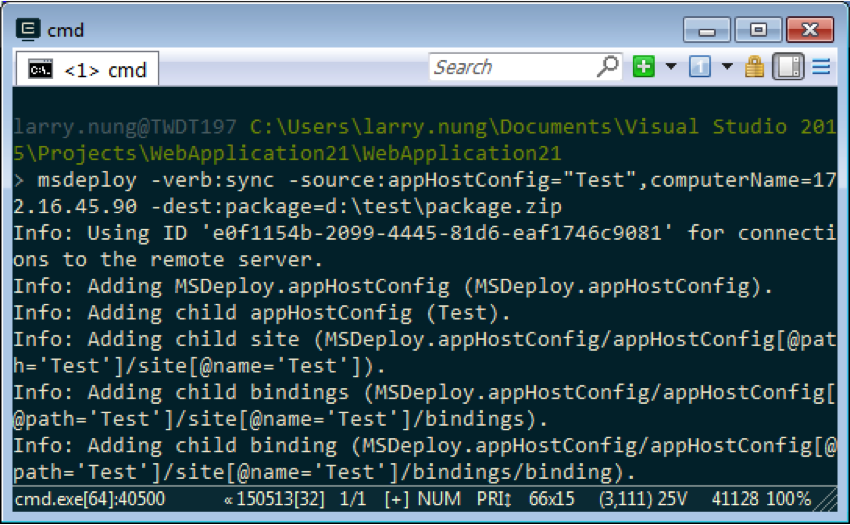850x525 pixels.
Task: Toggle the NUM lock status indicator
Action: click(439, 499)
